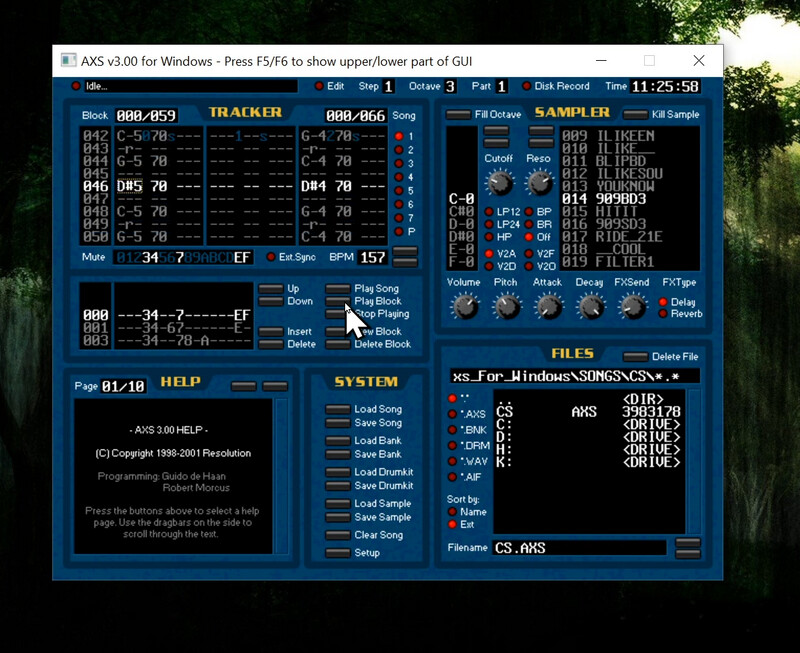The image size is (800, 653).
Task: Select song part 1 LED
Action: point(399,136)
